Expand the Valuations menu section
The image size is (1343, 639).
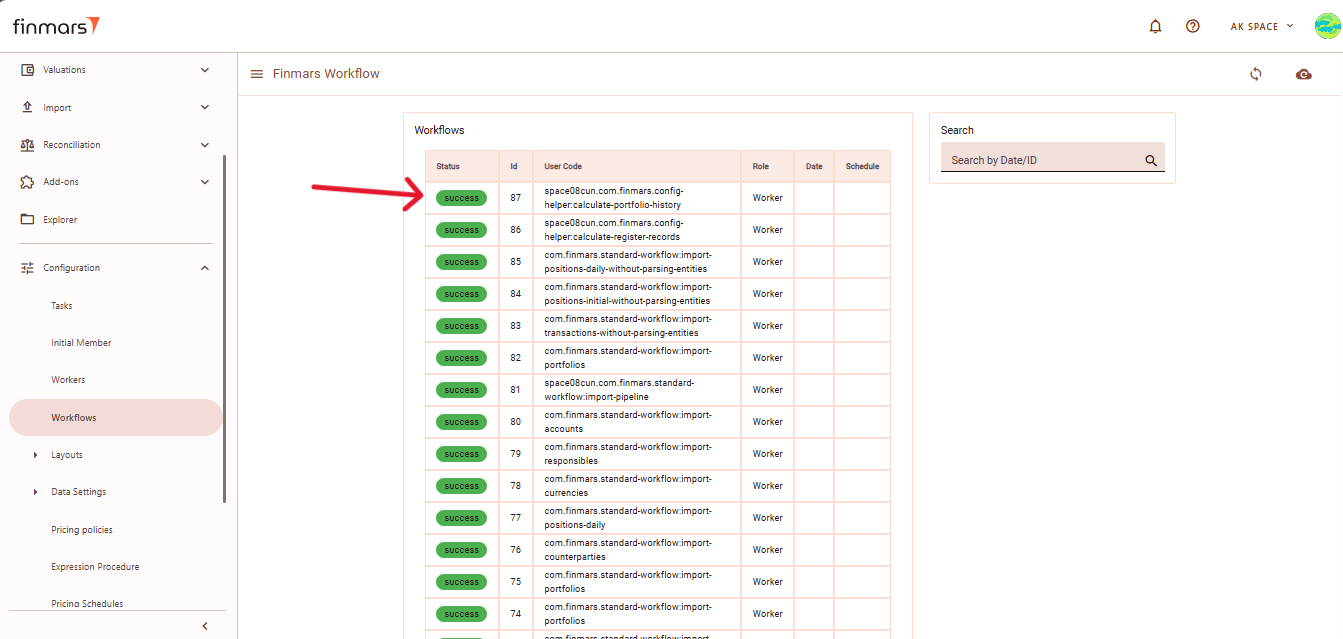(205, 70)
